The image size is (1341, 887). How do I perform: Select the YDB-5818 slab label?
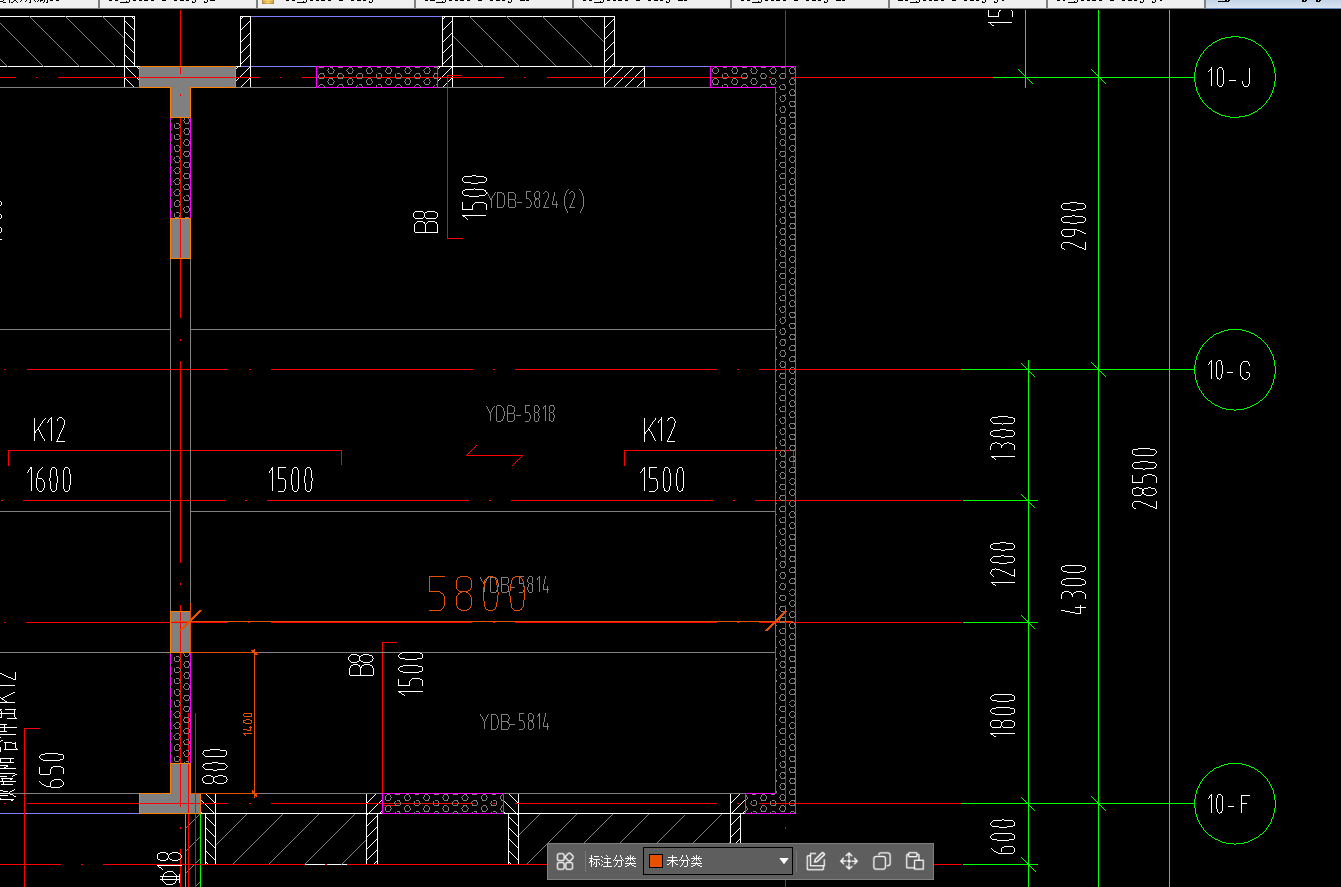coord(520,414)
